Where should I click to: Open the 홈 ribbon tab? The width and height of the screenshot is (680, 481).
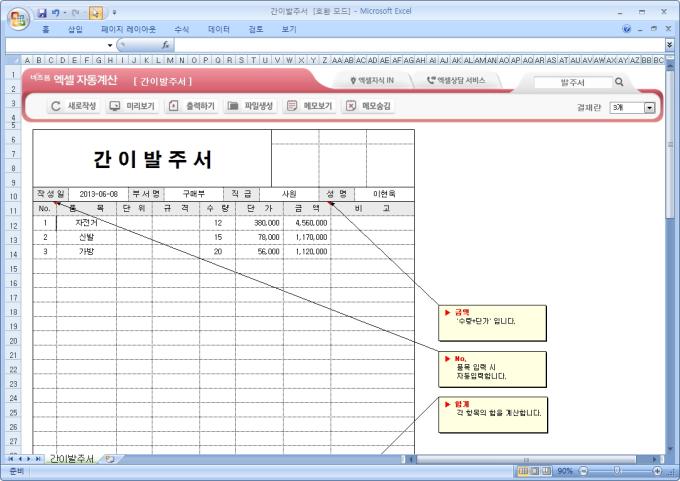tap(46, 29)
